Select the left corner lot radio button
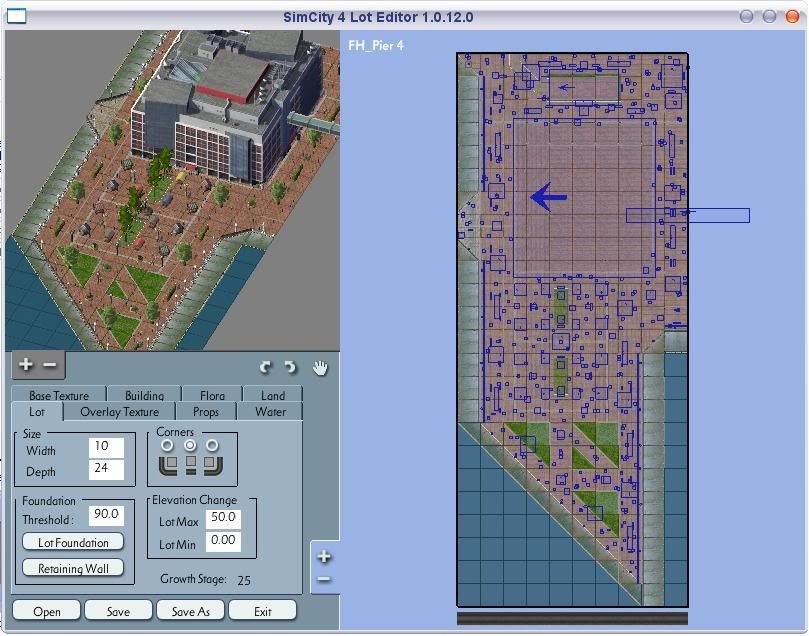Image resolution: width=809 pixels, height=636 pixels. (167, 445)
